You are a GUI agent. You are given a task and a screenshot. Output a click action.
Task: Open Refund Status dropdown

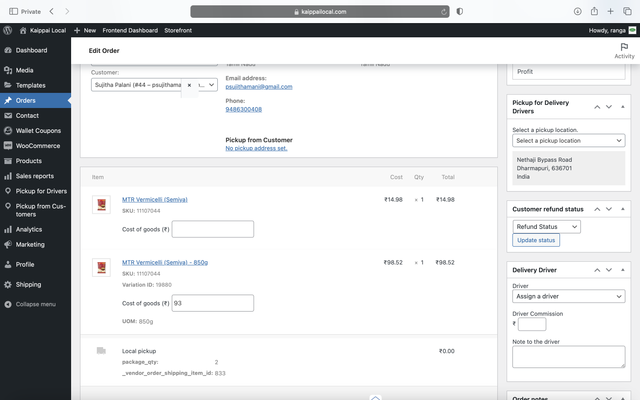547,227
